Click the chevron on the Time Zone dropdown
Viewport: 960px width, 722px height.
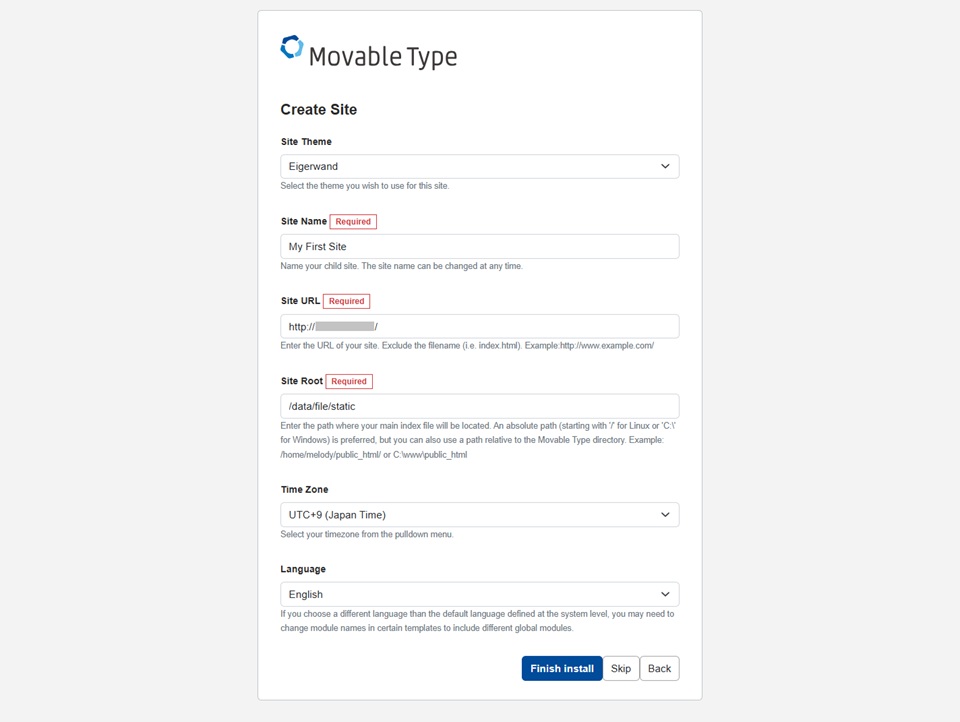(665, 514)
